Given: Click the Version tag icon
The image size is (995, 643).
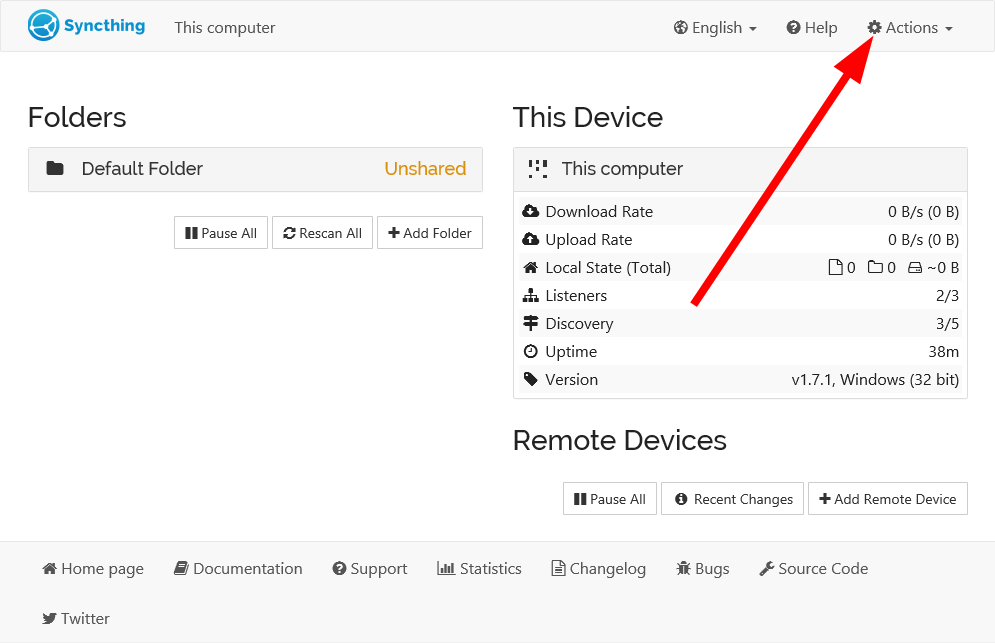Looking at the screenshot, I should [x=530, y=380].
